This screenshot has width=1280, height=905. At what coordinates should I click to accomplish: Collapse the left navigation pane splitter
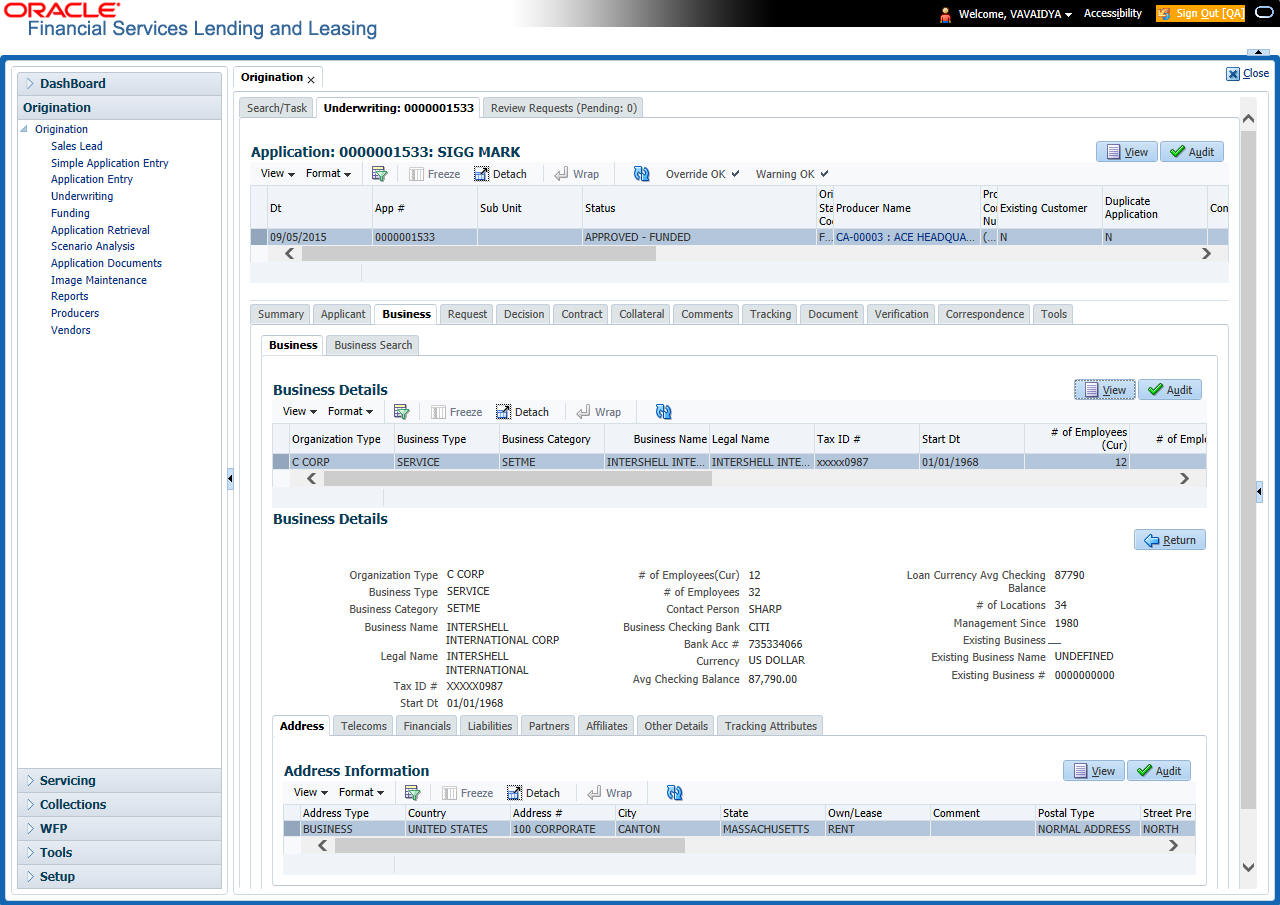(229, 480)
